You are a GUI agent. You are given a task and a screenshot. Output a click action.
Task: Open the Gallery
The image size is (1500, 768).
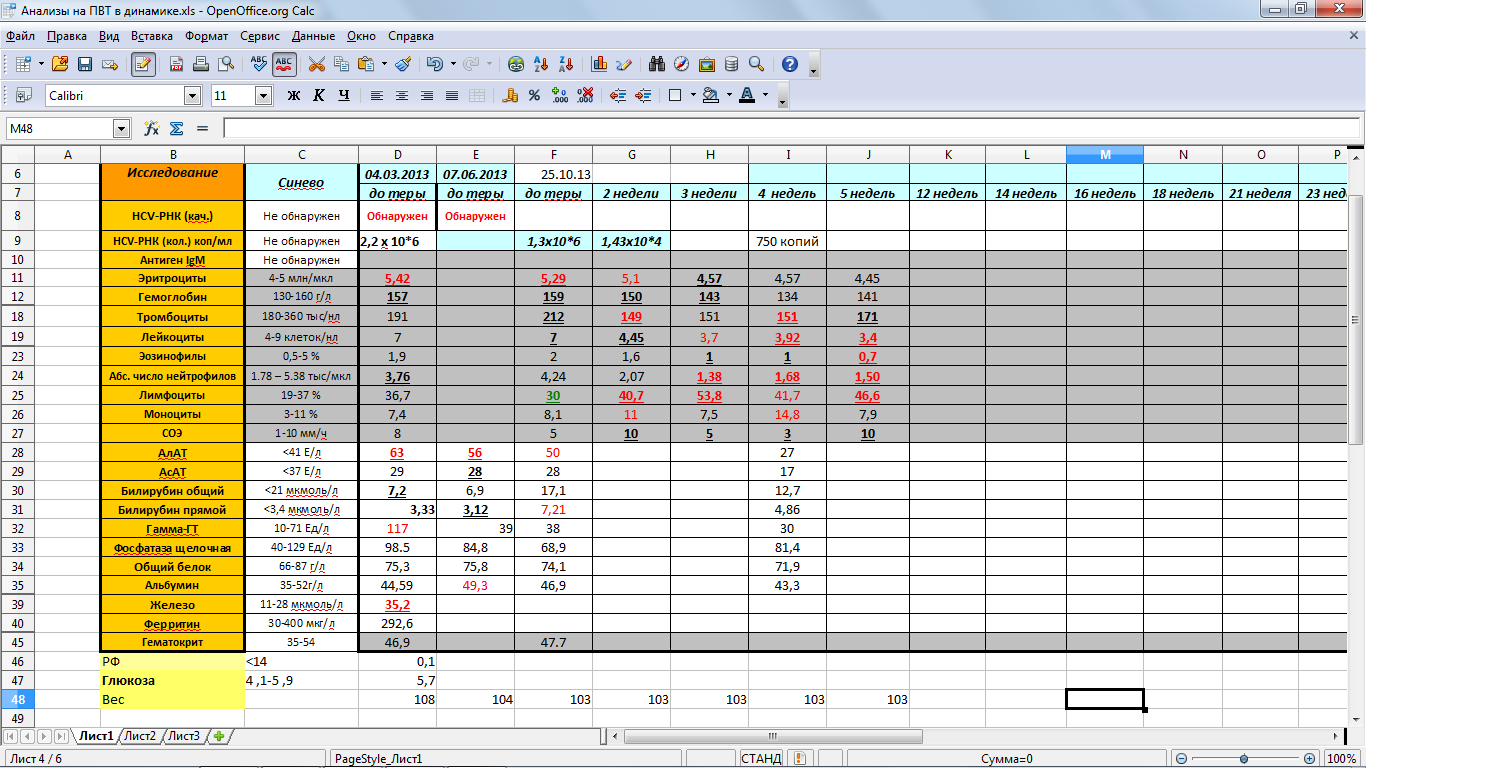(707, 64)
